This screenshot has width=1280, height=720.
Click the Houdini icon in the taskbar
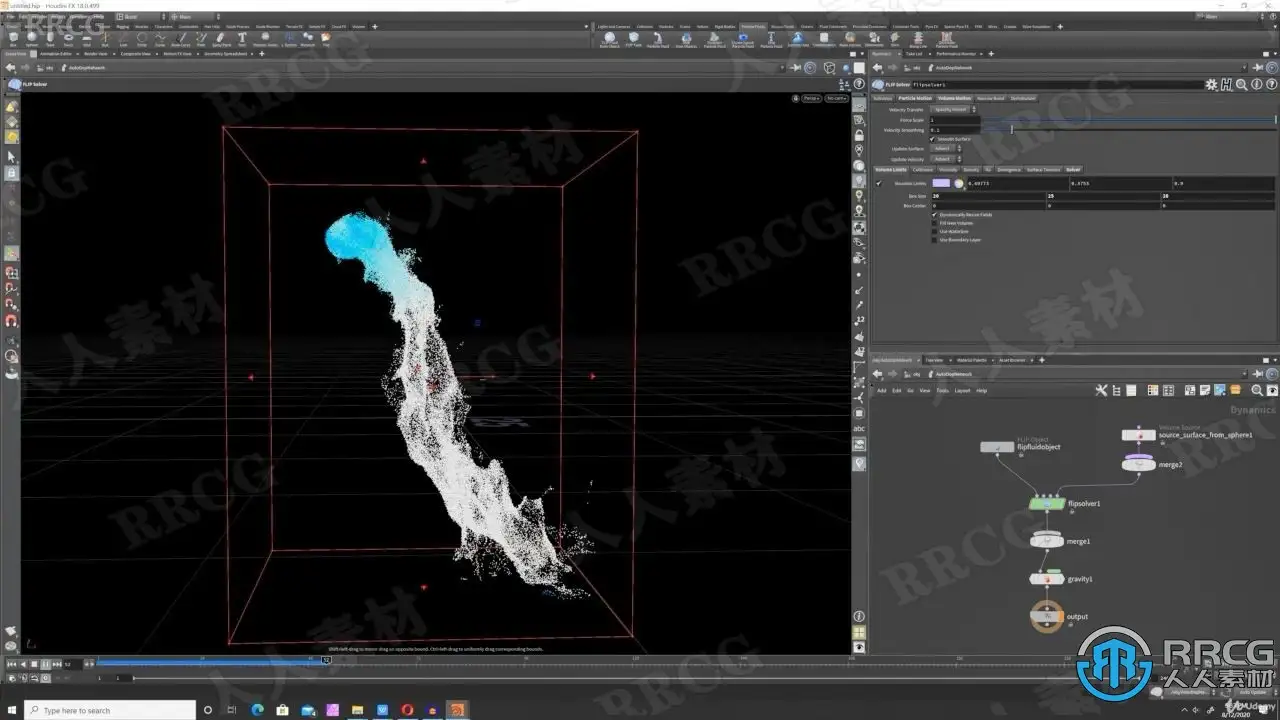(x=457, y=710)
